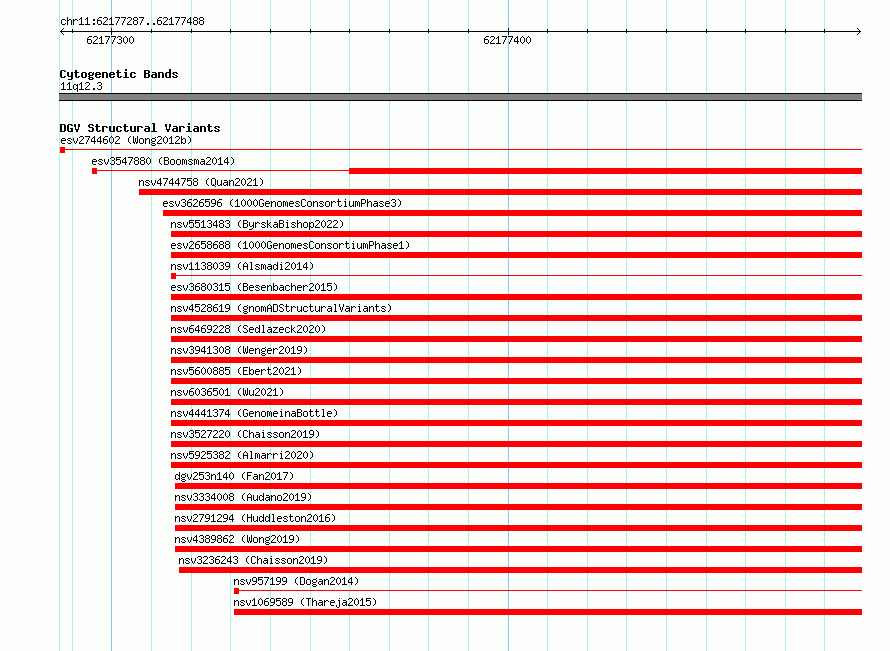Image resolution: width=890 pixels, height=651 pixels.
Task: Select dgv253n140 (Fan2017) label
Action: coord(234,476)
